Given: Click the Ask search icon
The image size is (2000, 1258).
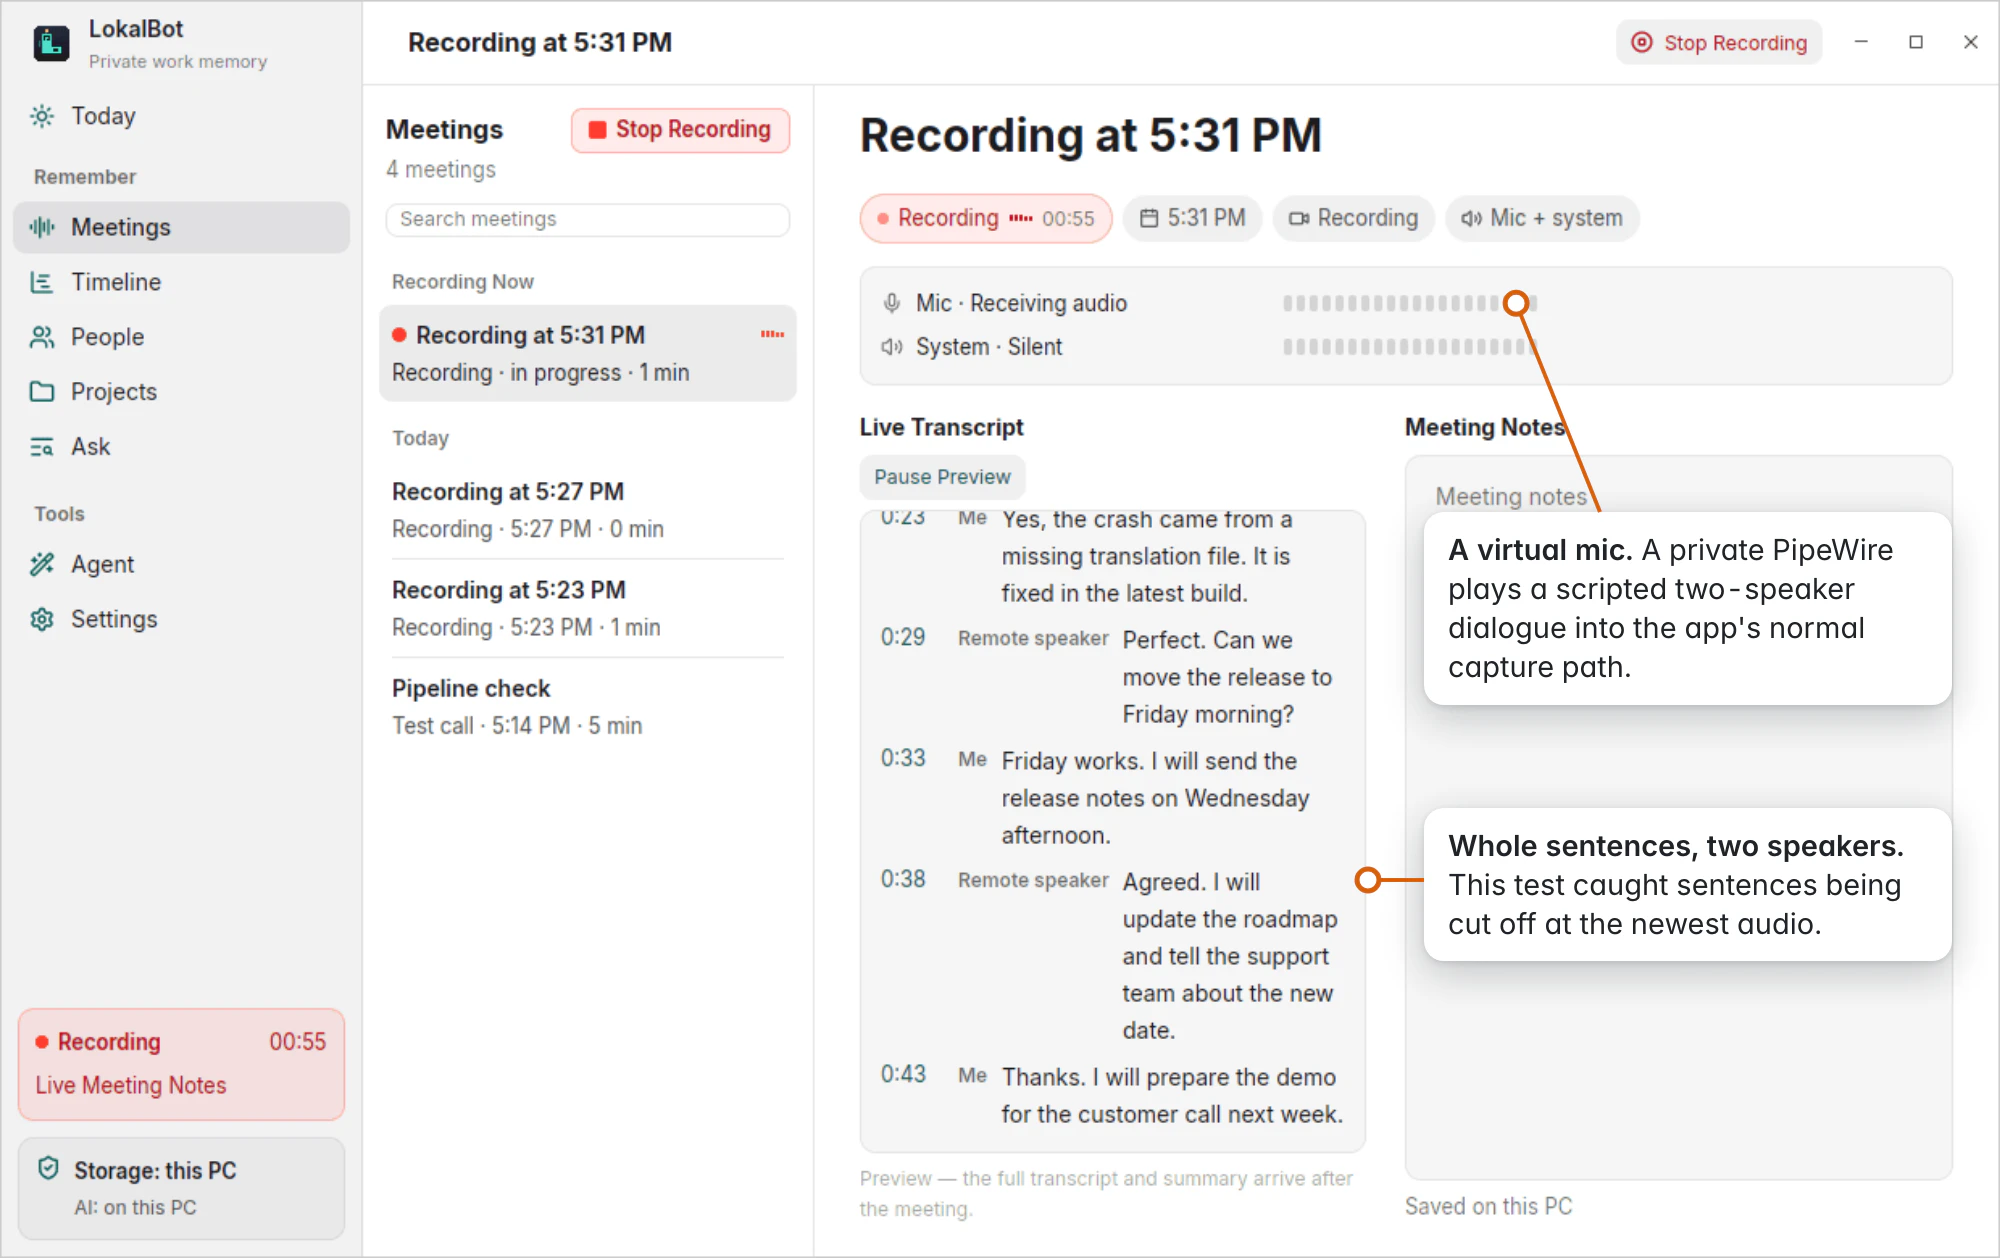Looking at the screenshot, I should coord(42,446).
